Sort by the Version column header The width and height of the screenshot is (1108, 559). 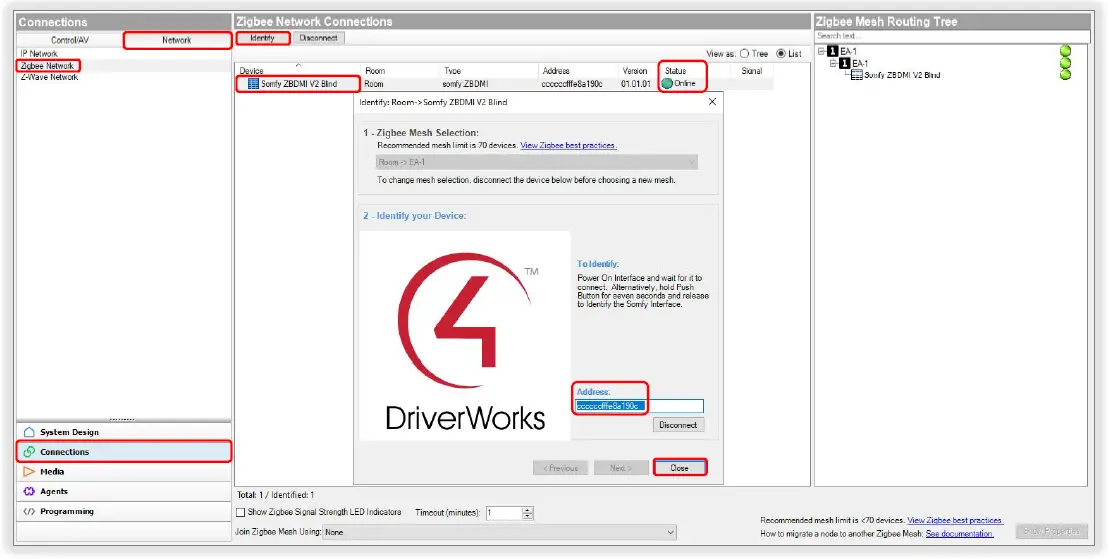pyautogui.click(x=638, y=71)
